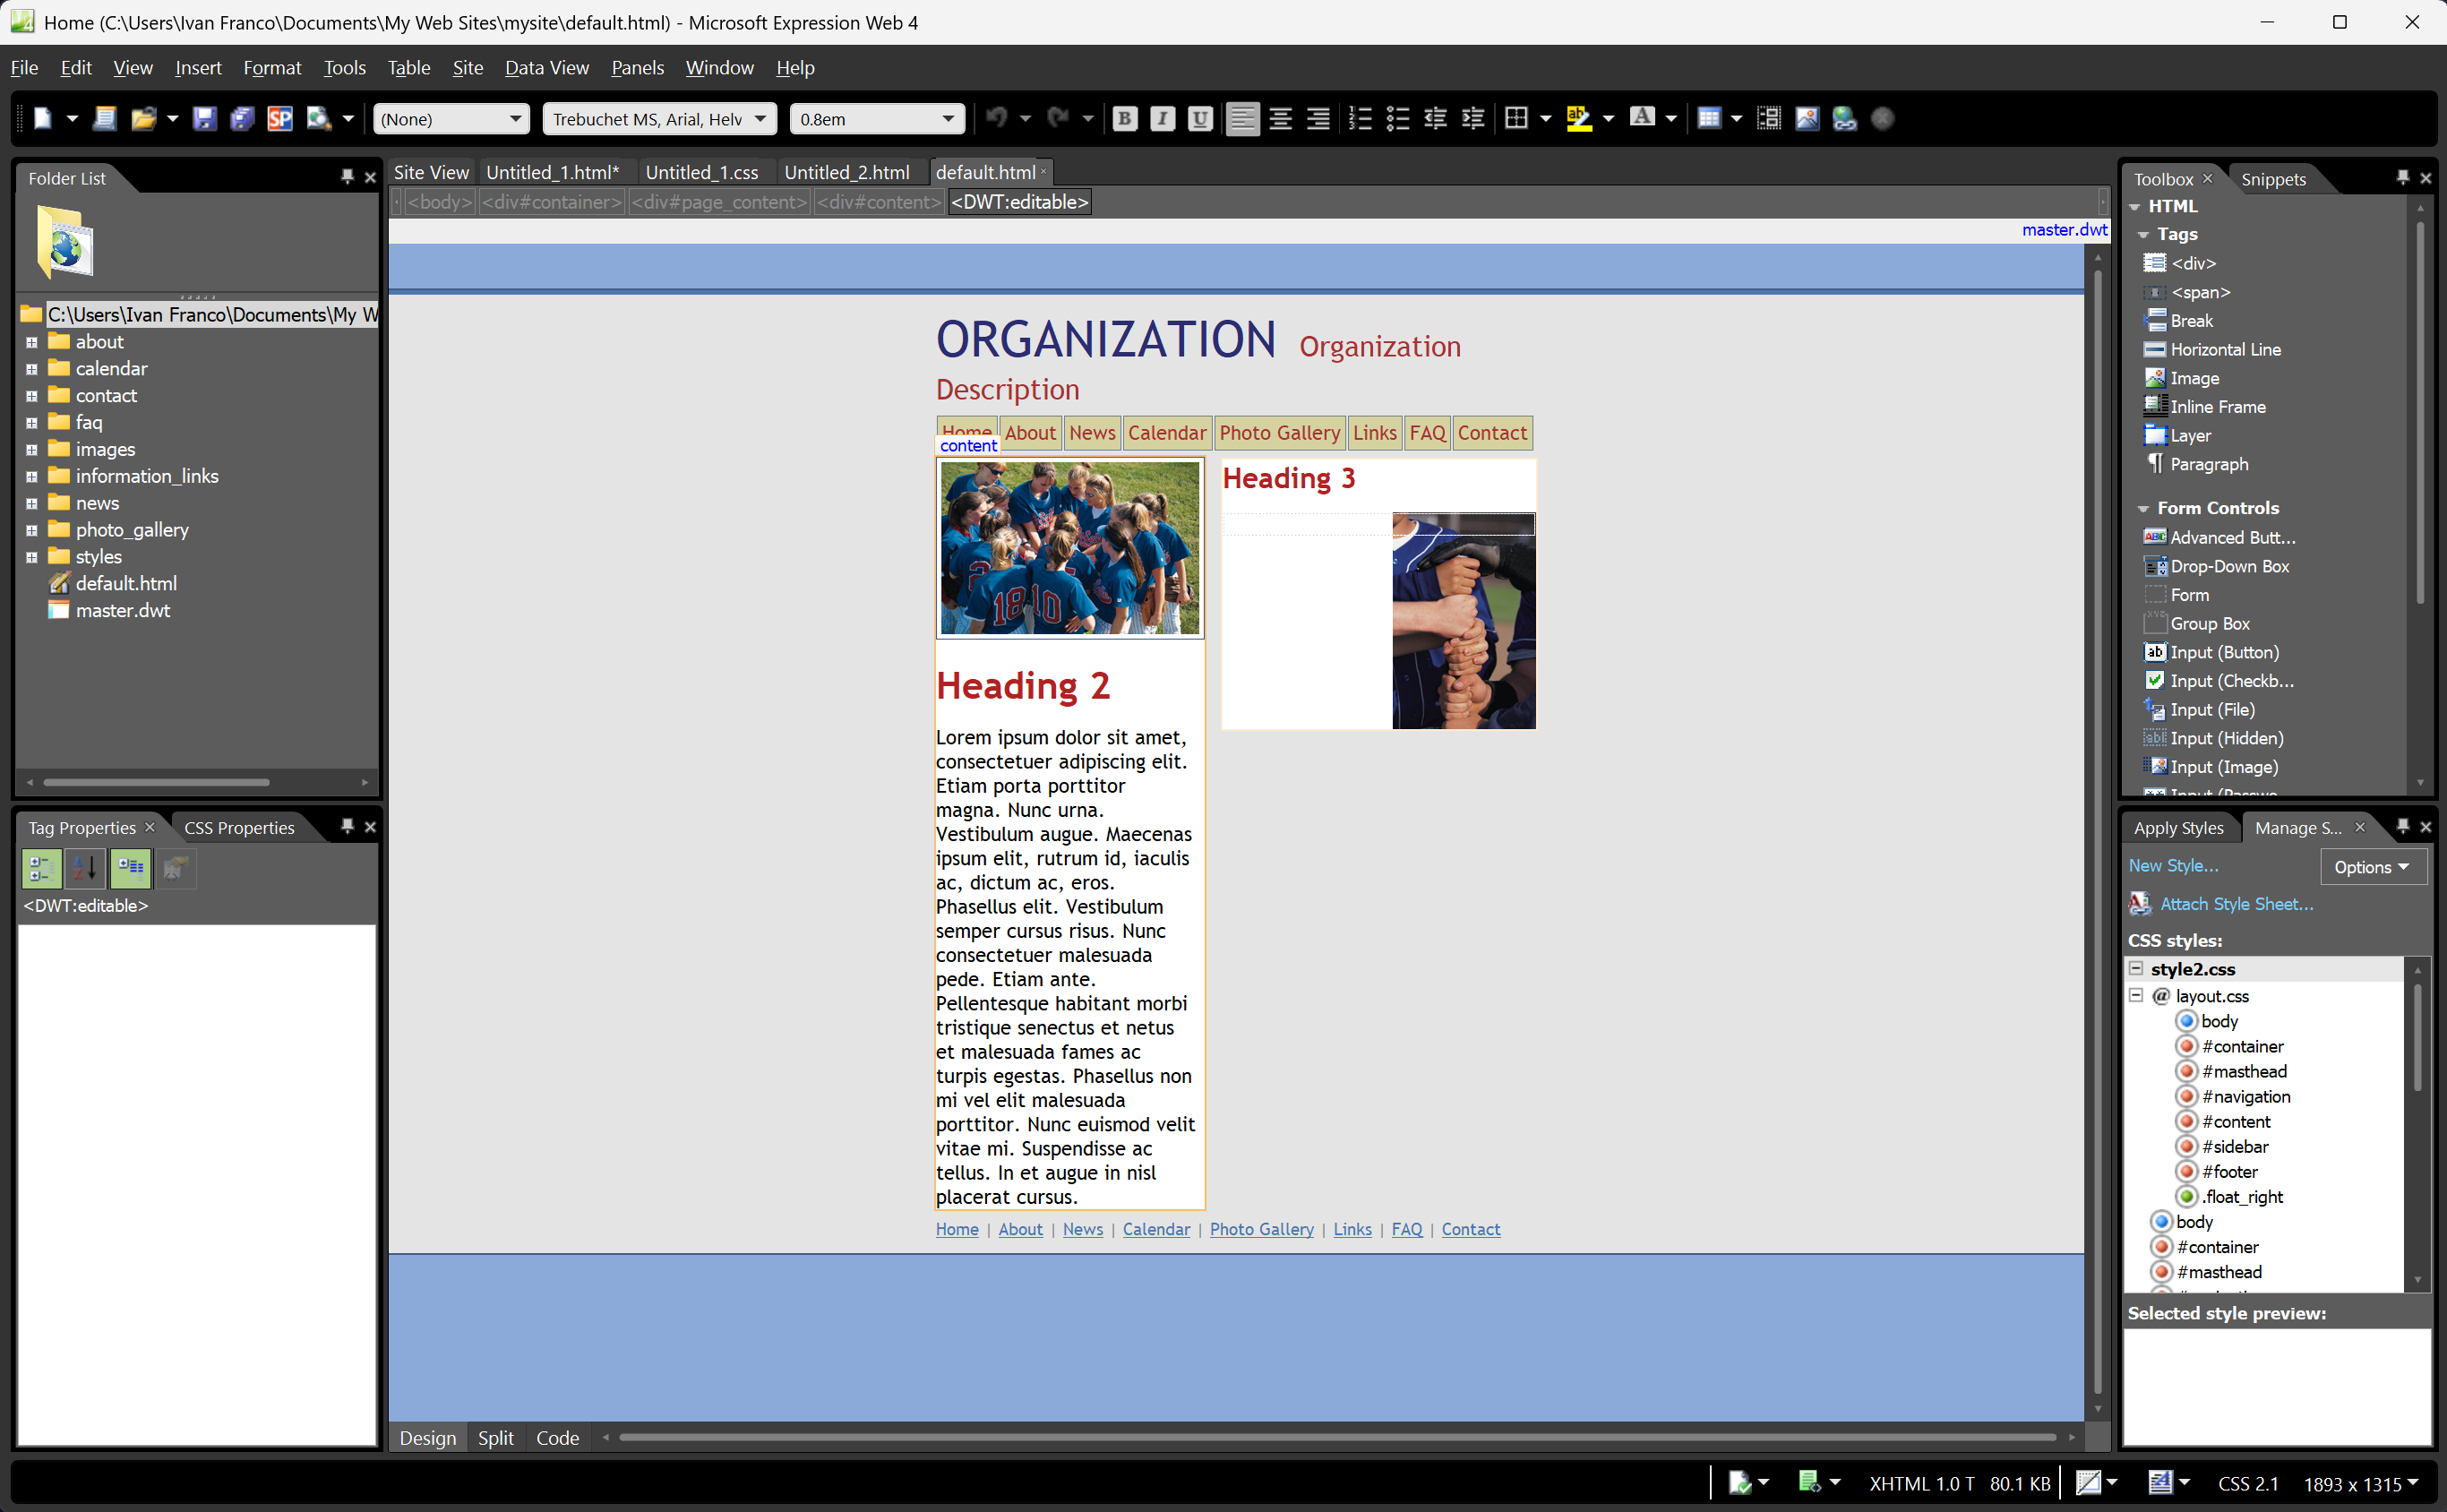
Task: Open master.dwt in the folder list
Action: click(122, 610)
